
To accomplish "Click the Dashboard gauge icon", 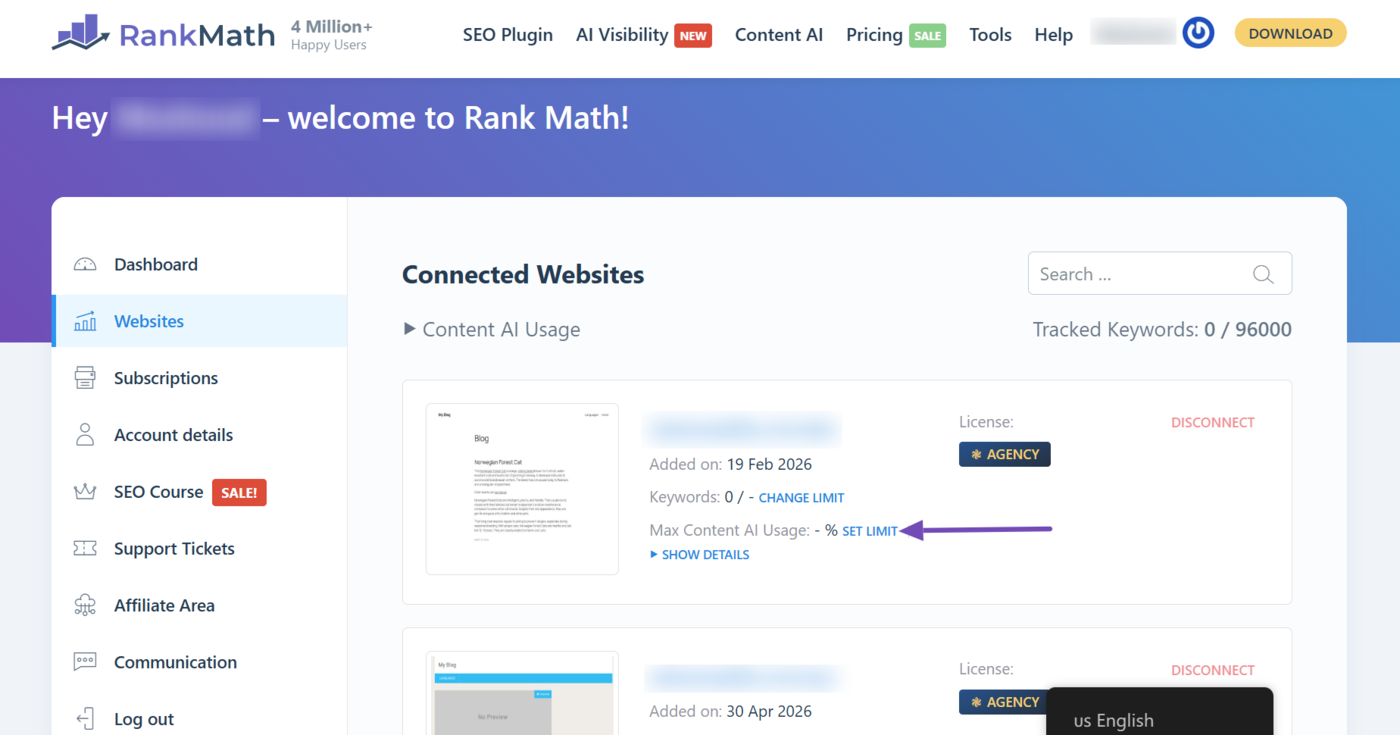I will pos(85,264).
